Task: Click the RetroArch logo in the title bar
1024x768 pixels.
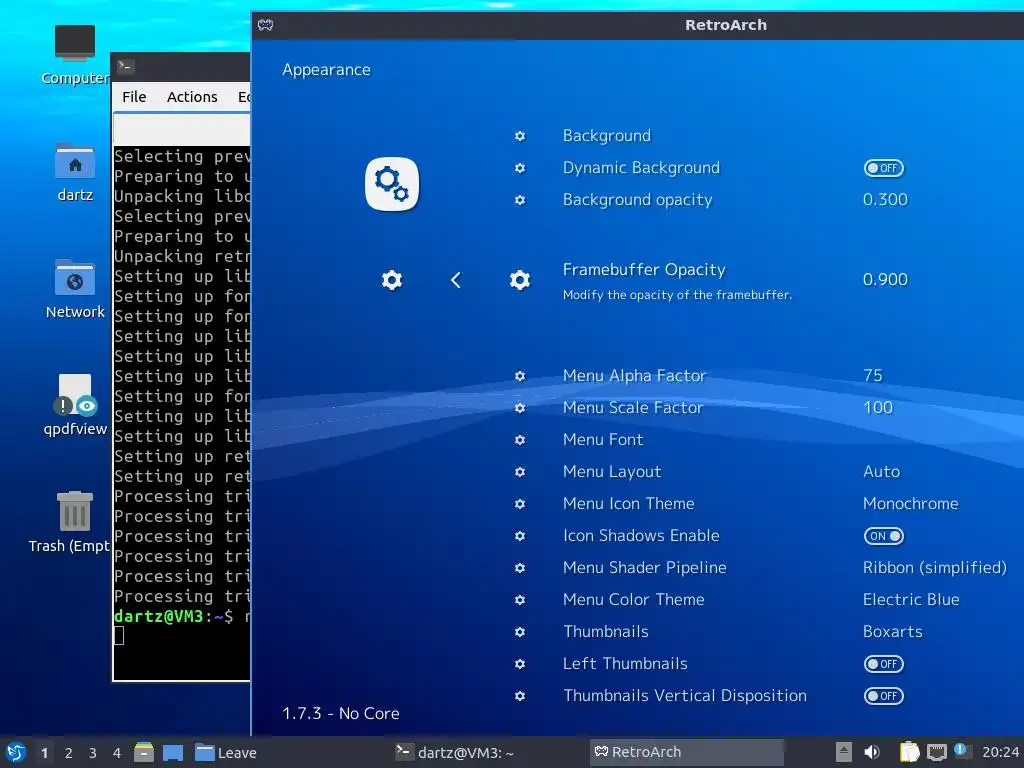Action: pyautogui.click(x=265, y=25)
